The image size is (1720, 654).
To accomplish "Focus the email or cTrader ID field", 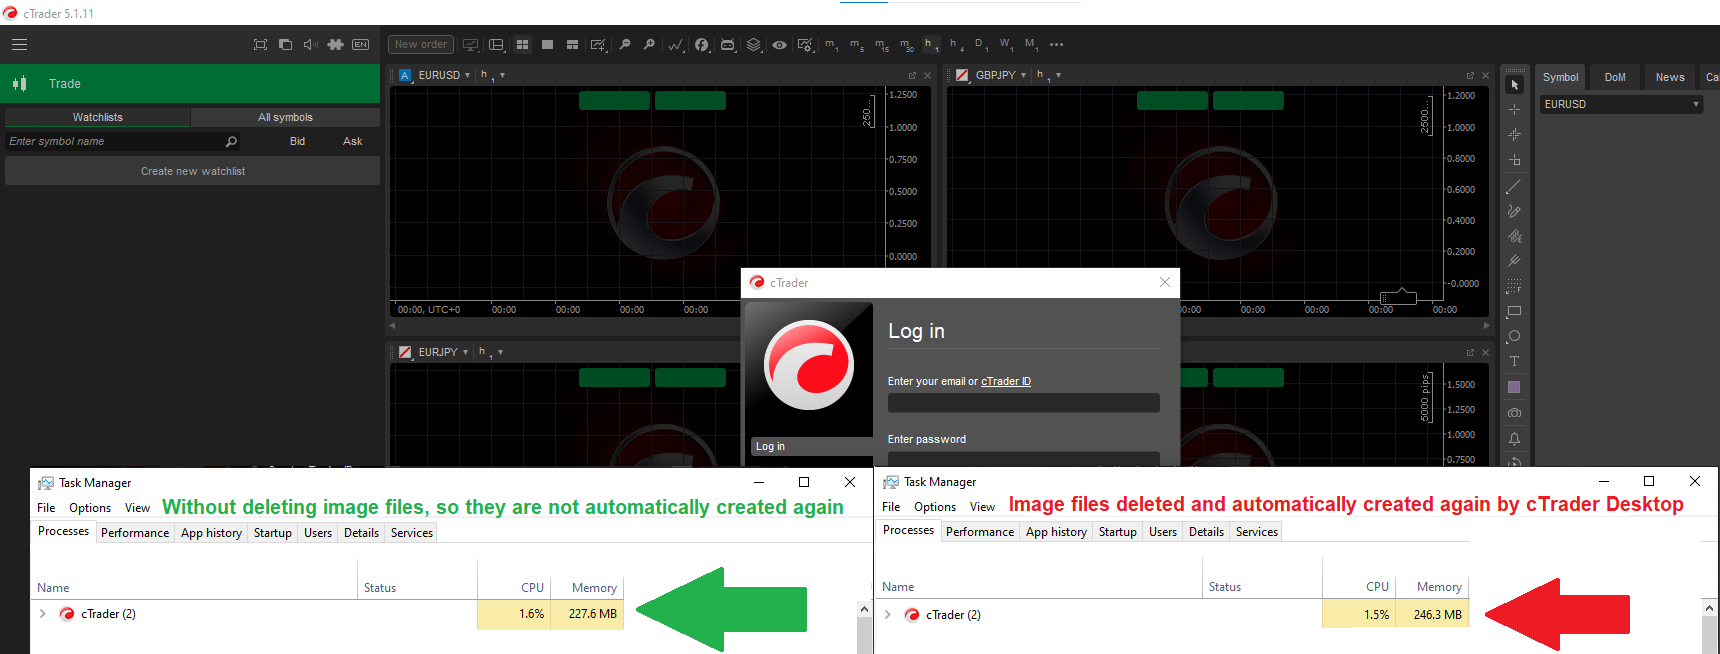I will click(1024, 403).
